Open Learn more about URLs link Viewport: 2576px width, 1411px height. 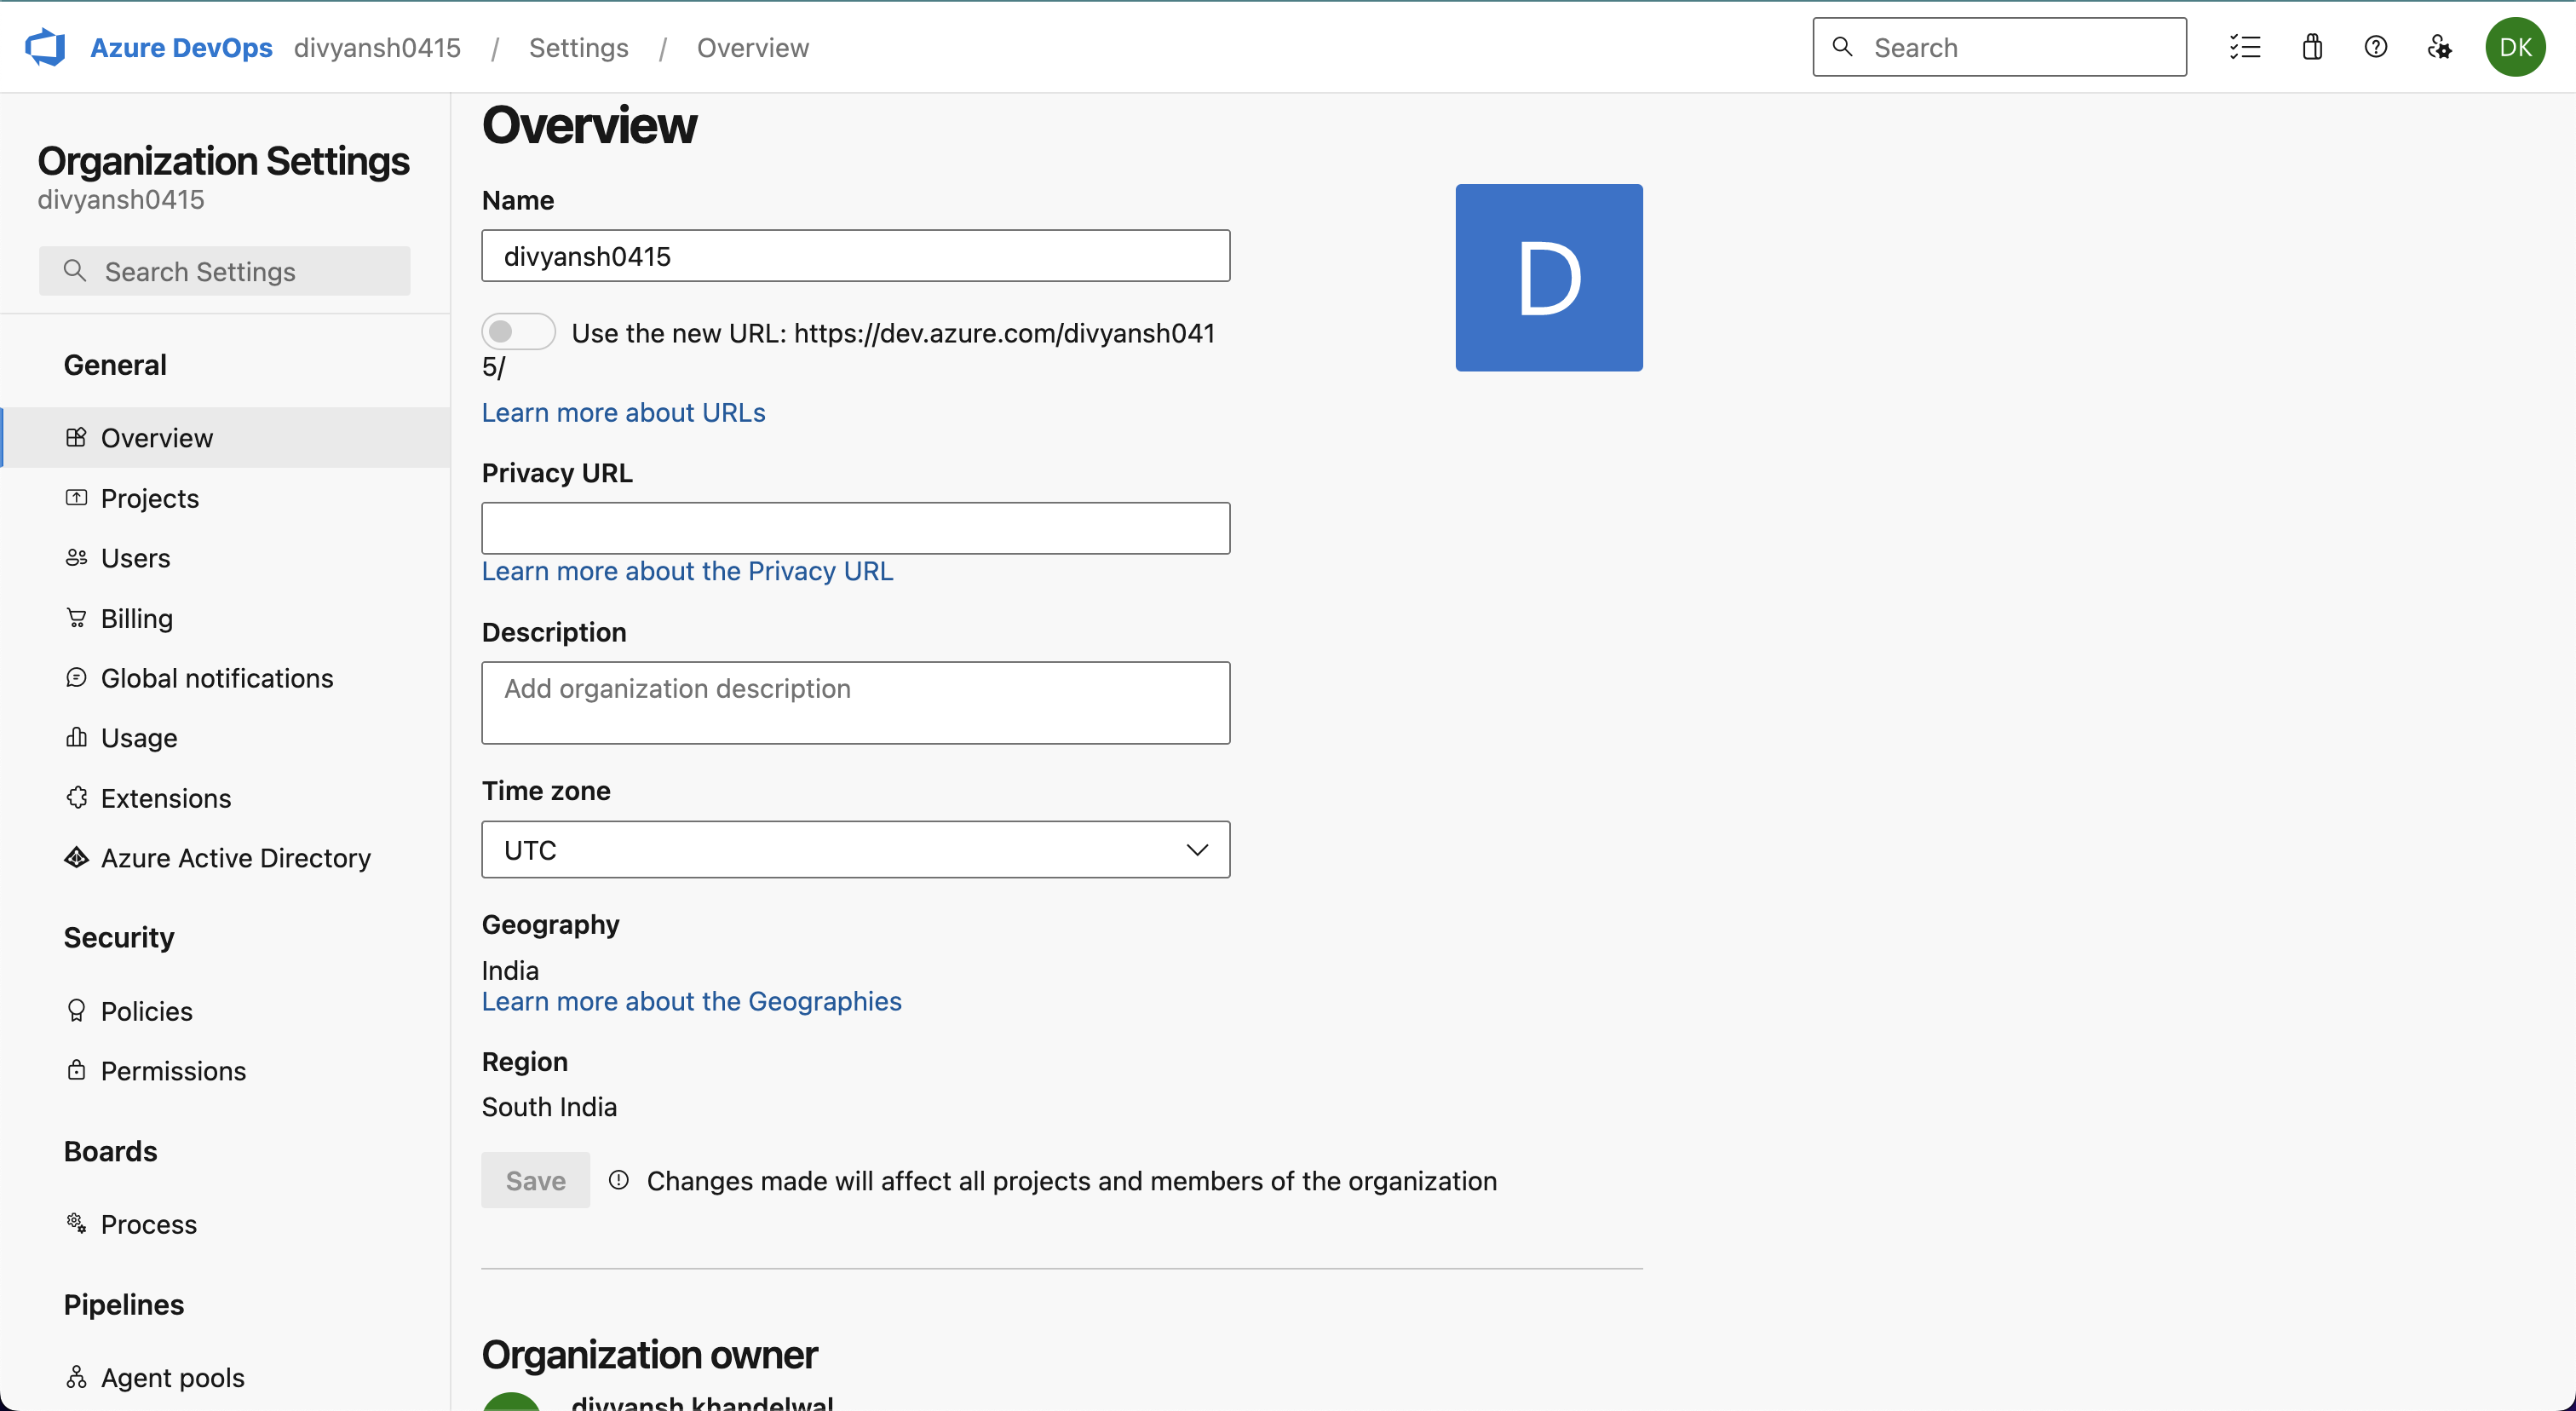tap(623, 413)
